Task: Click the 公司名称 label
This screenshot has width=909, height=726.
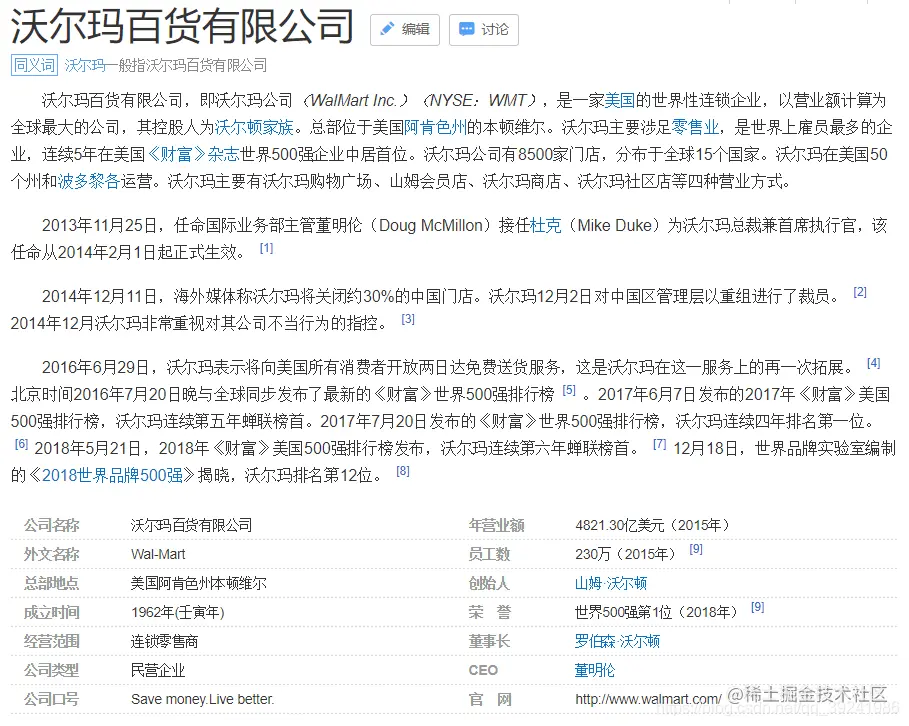Action: [x=52, y=525]
